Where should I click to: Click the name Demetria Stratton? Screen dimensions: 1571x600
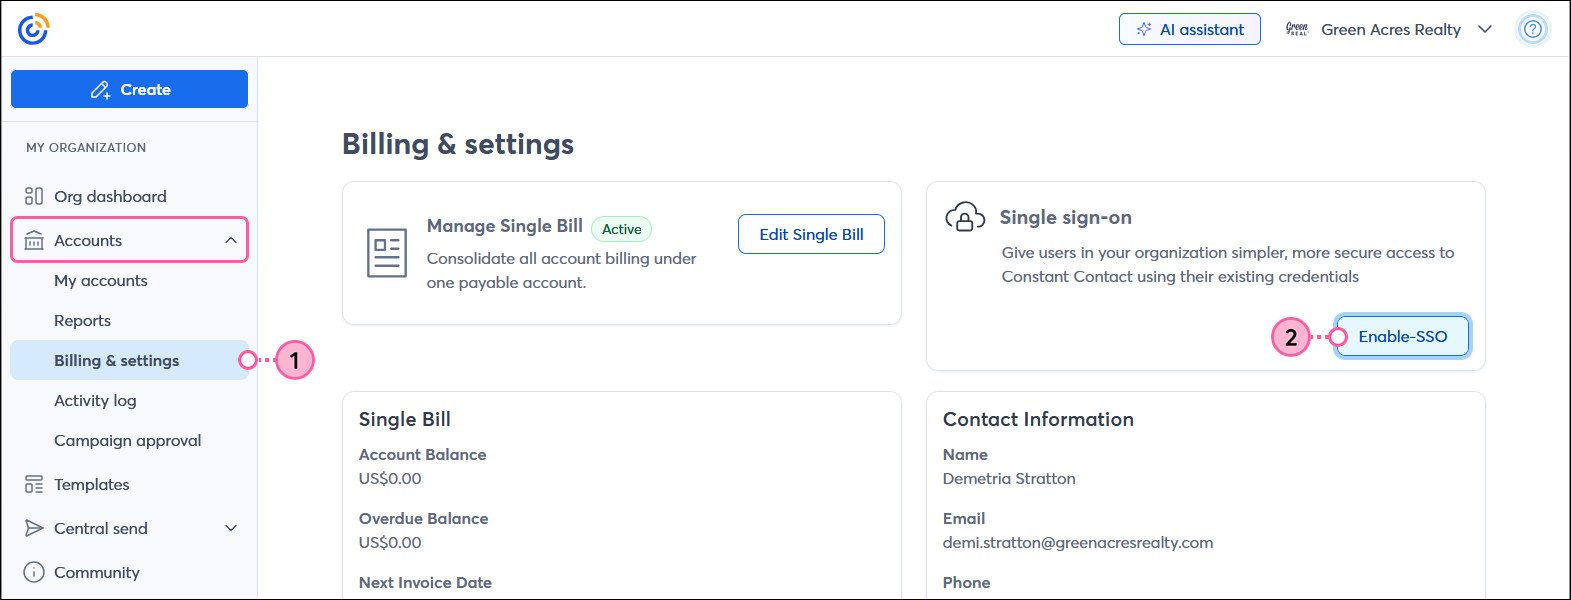pyautogui.click(x=1009, y=478)
